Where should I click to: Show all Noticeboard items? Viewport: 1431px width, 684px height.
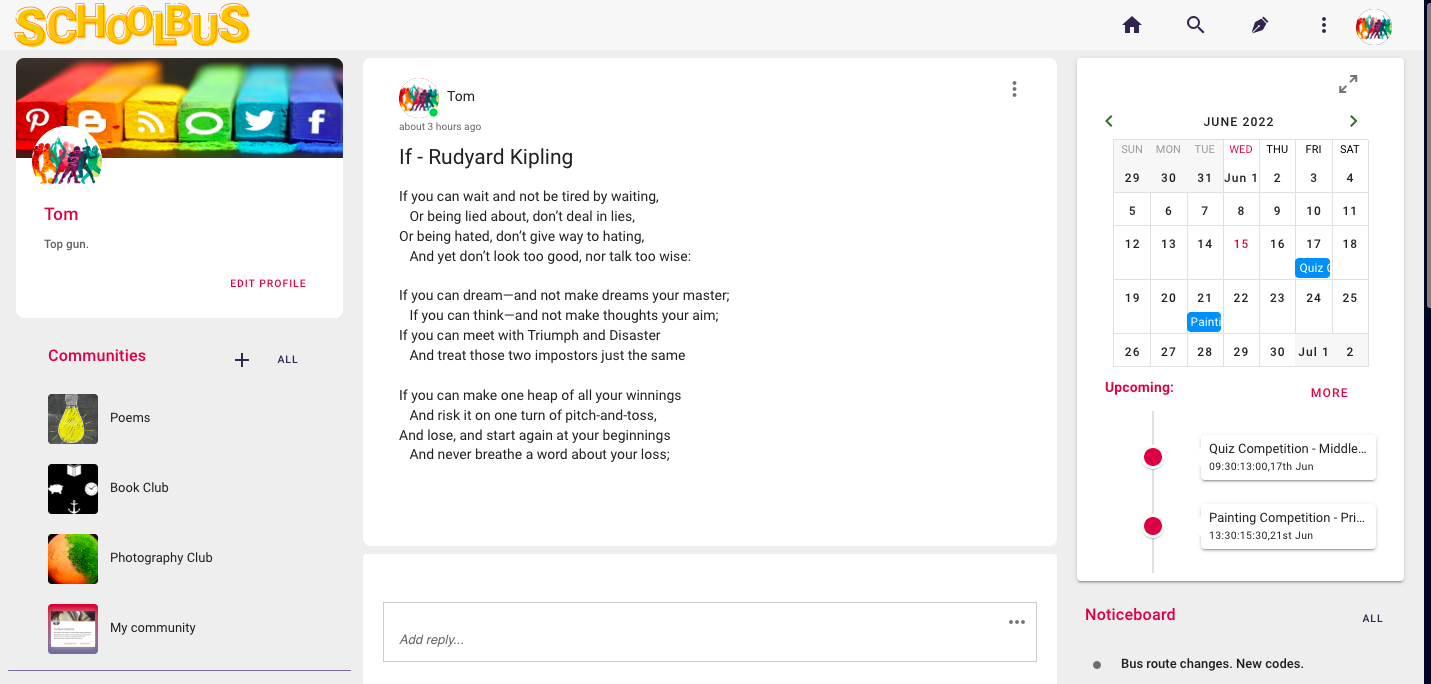click(x=1372, y=619)
